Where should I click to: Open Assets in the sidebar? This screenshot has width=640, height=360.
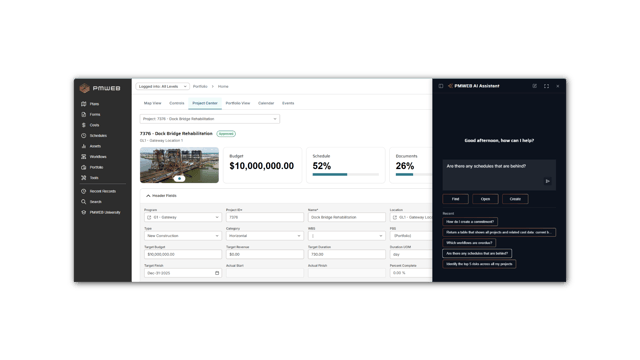click(91, 146)
